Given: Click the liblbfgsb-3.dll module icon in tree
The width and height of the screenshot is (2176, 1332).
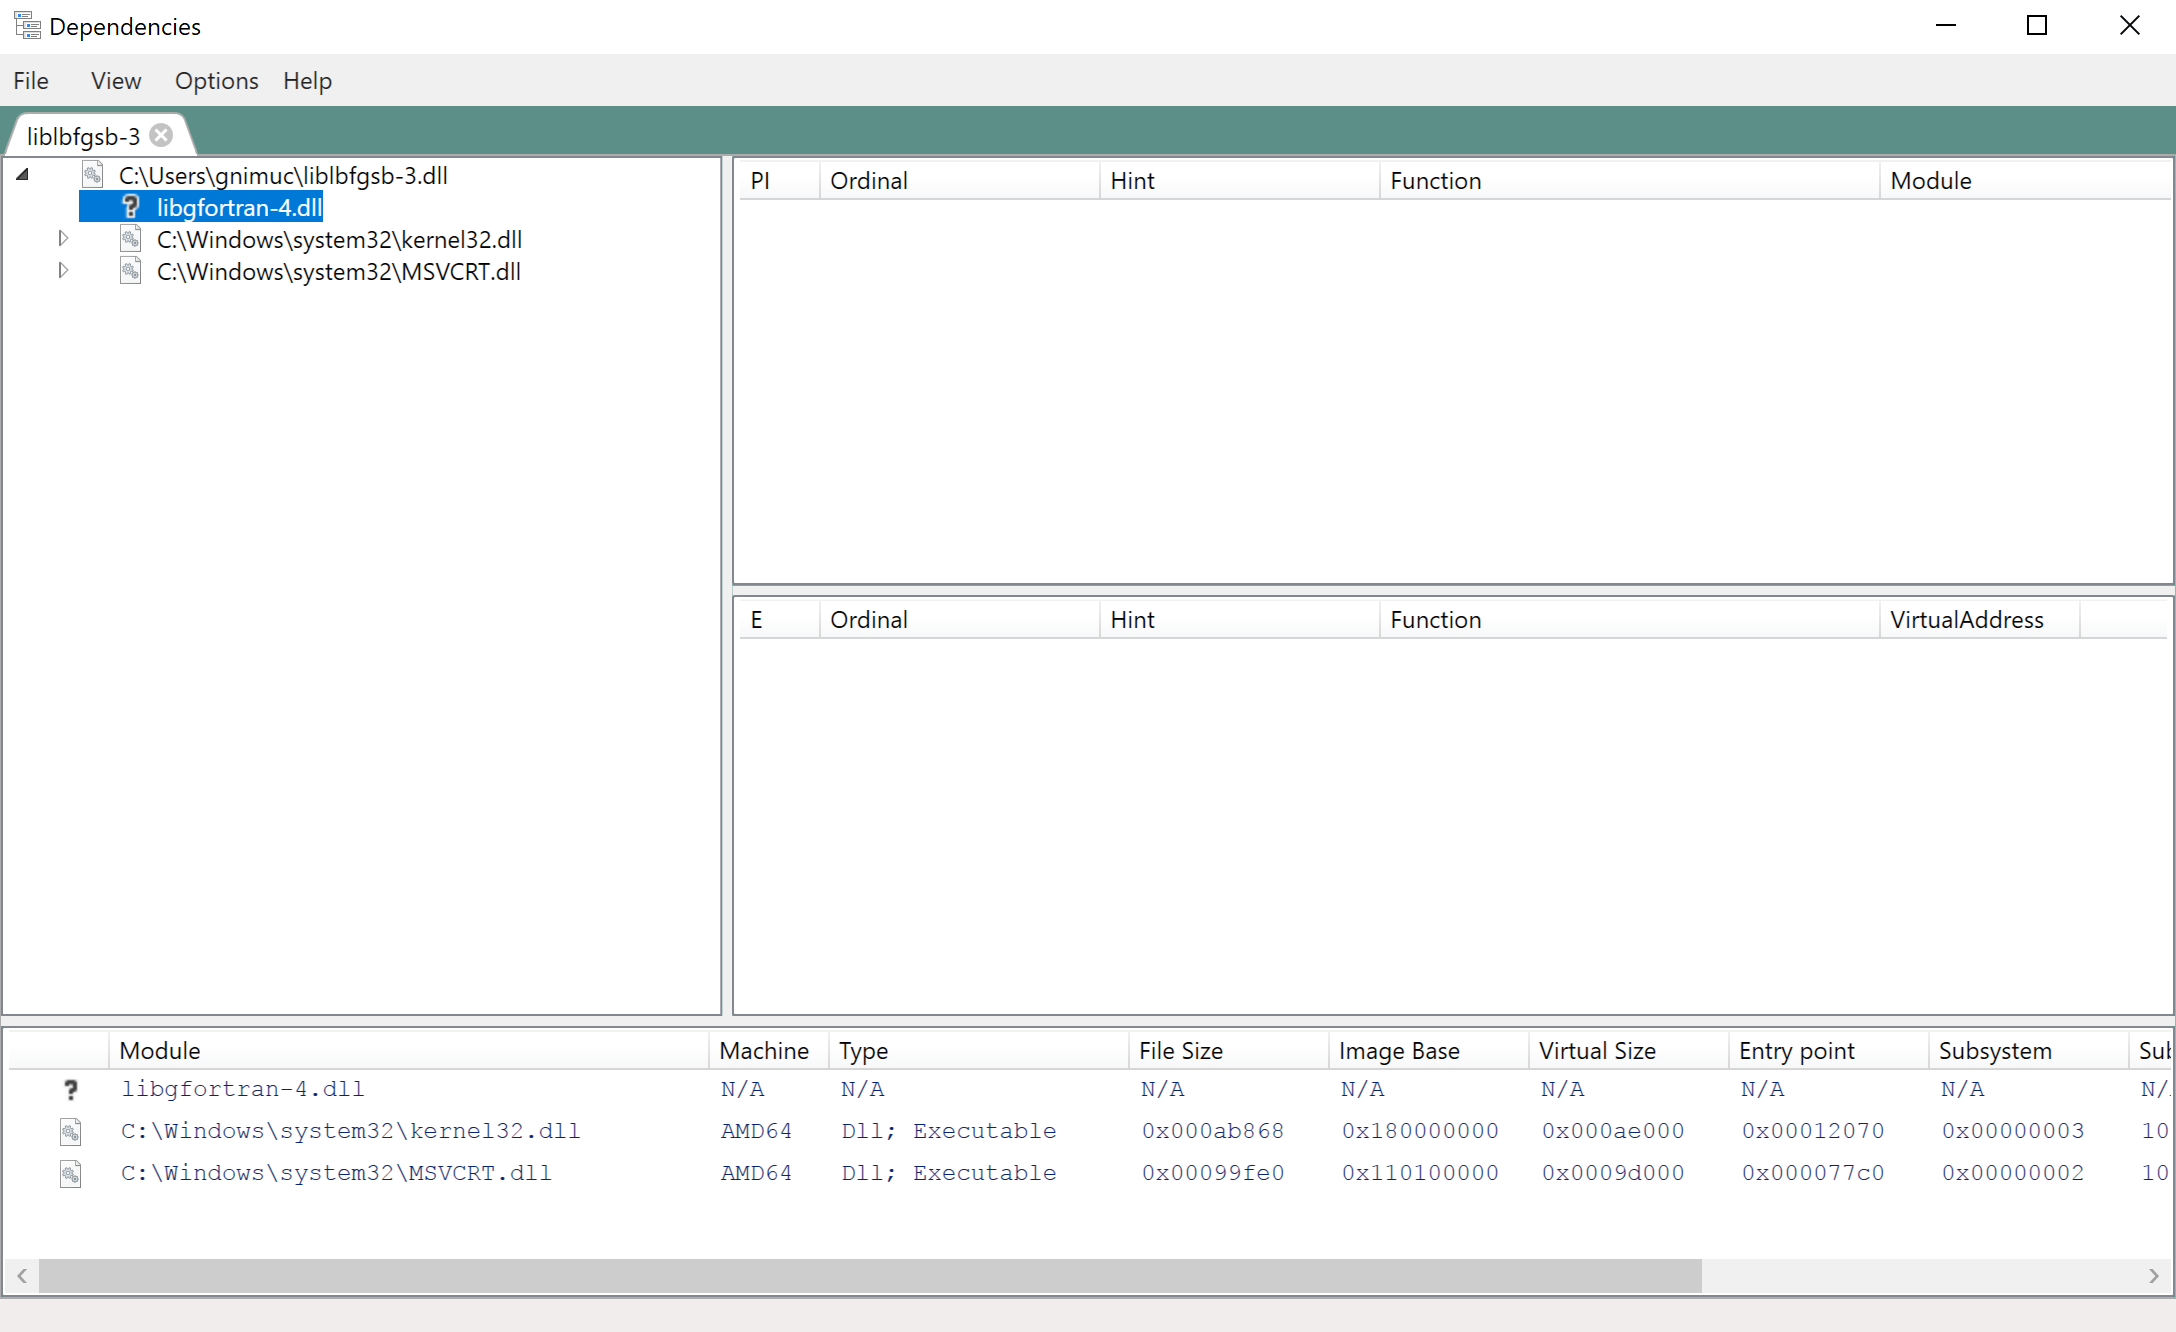Looking at the screenshot, I should (93, 174).
